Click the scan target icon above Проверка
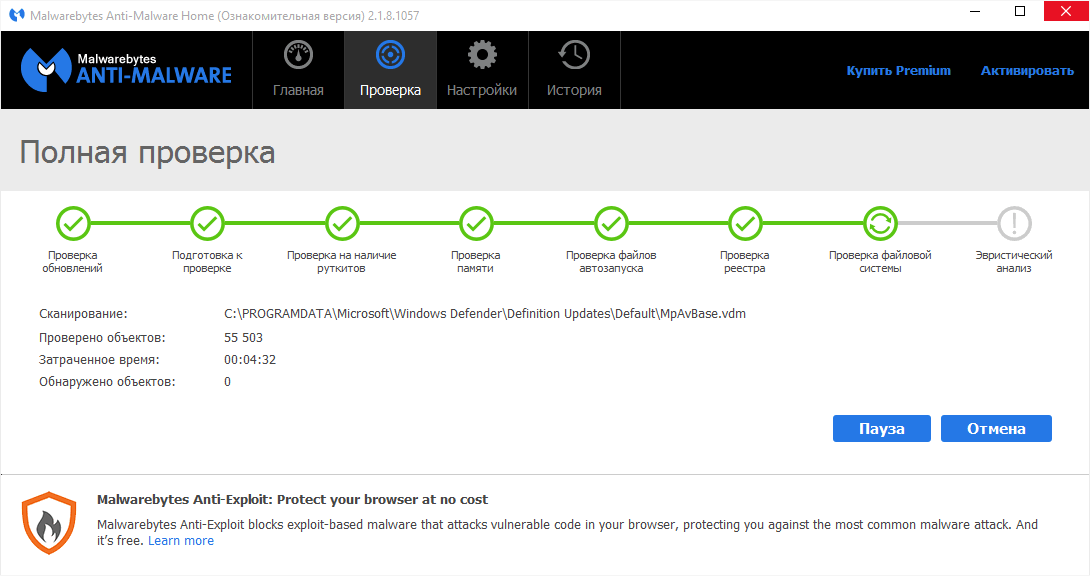Screen dimensions: 1090x576 [390, 55]
